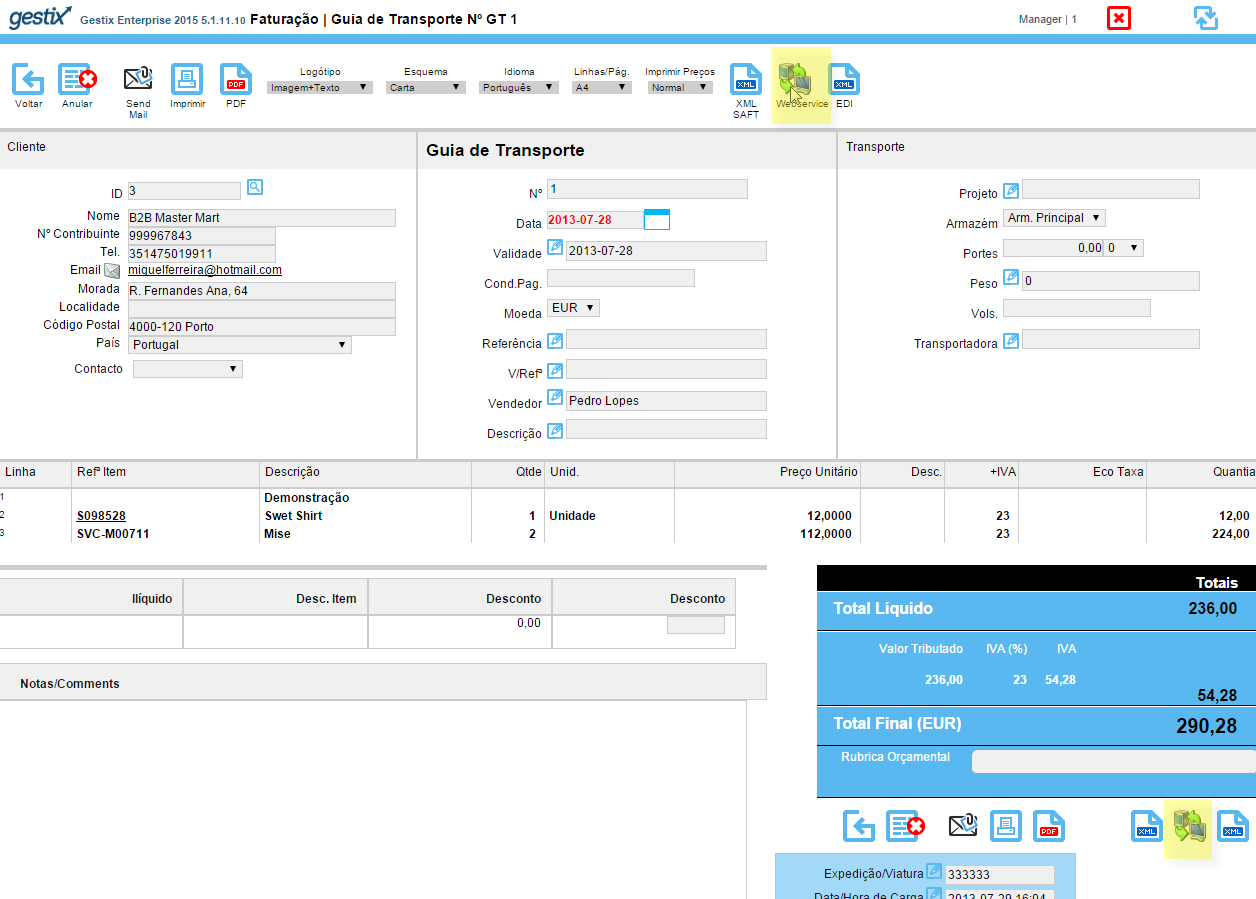Open the Idioma Português dropdown
1256x899 pixels.
point(519,88)
